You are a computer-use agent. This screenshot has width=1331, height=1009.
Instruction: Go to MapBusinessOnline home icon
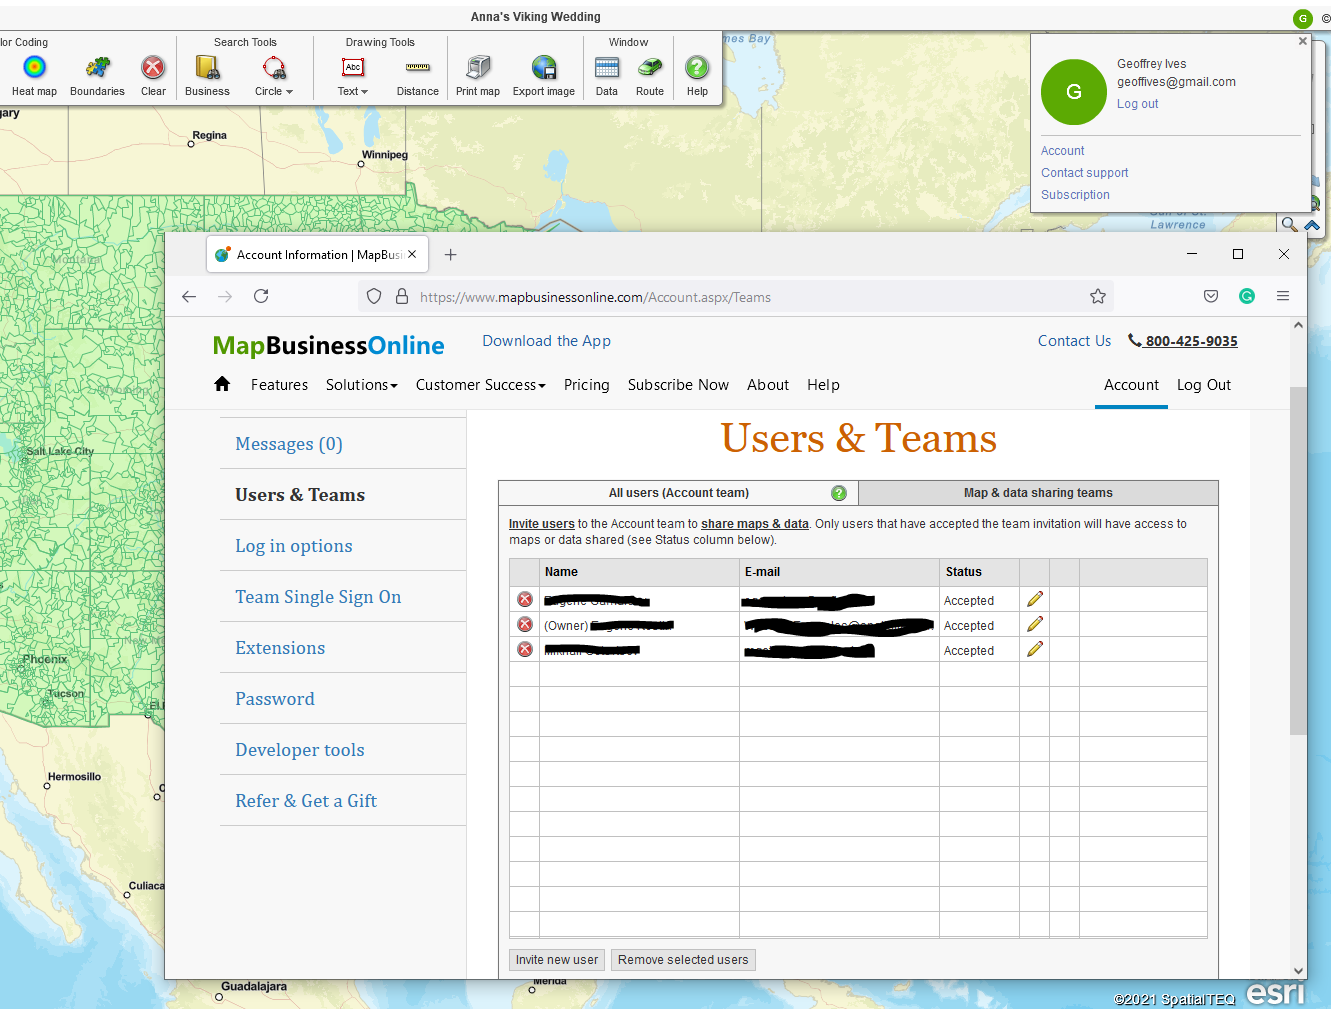pyautogui.click(x=222, y=384)
